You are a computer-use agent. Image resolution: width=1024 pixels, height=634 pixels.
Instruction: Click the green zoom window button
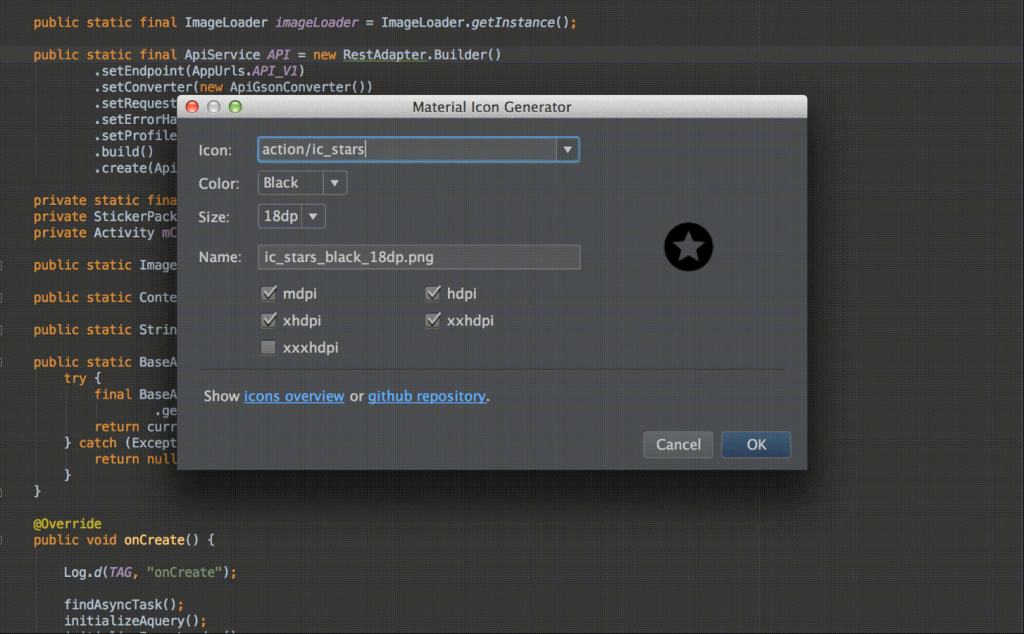(x=235, y=106)
